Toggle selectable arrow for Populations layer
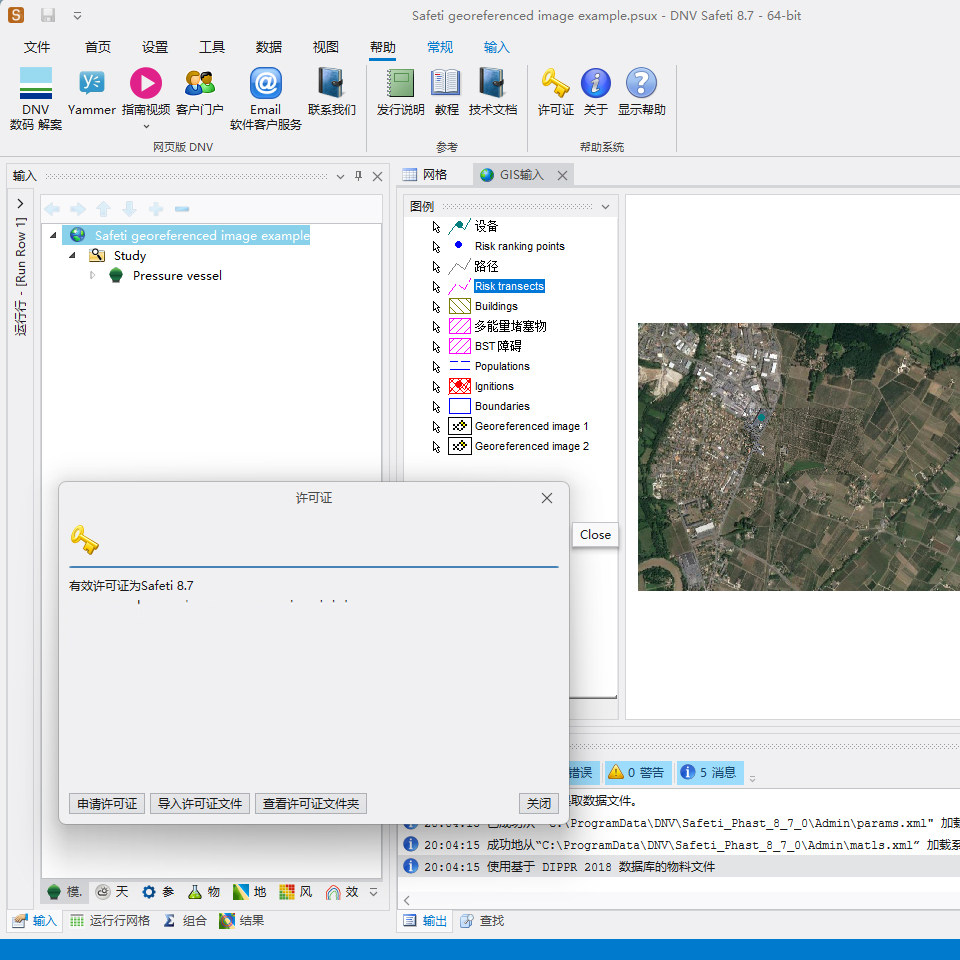This screenshot has width=960, height=960. tap(436, 367)
